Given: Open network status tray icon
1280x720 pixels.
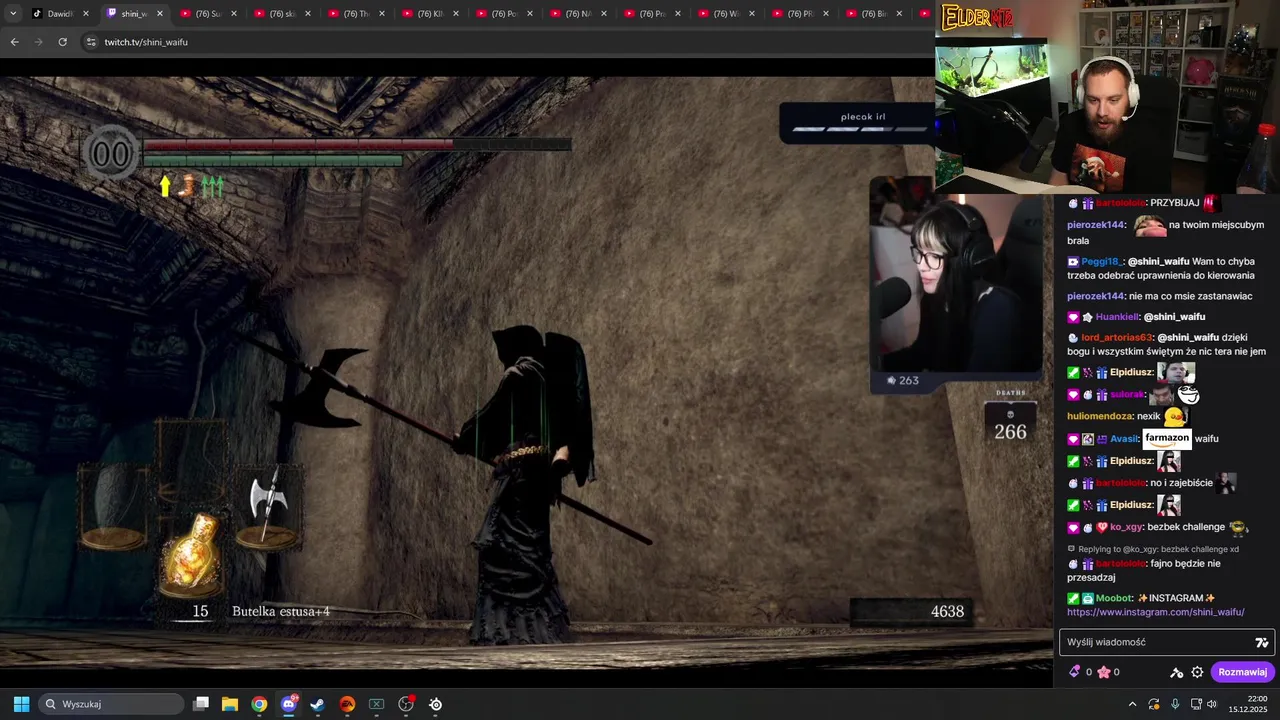Looking at the screenshot, I should (x=1195, y=704).
